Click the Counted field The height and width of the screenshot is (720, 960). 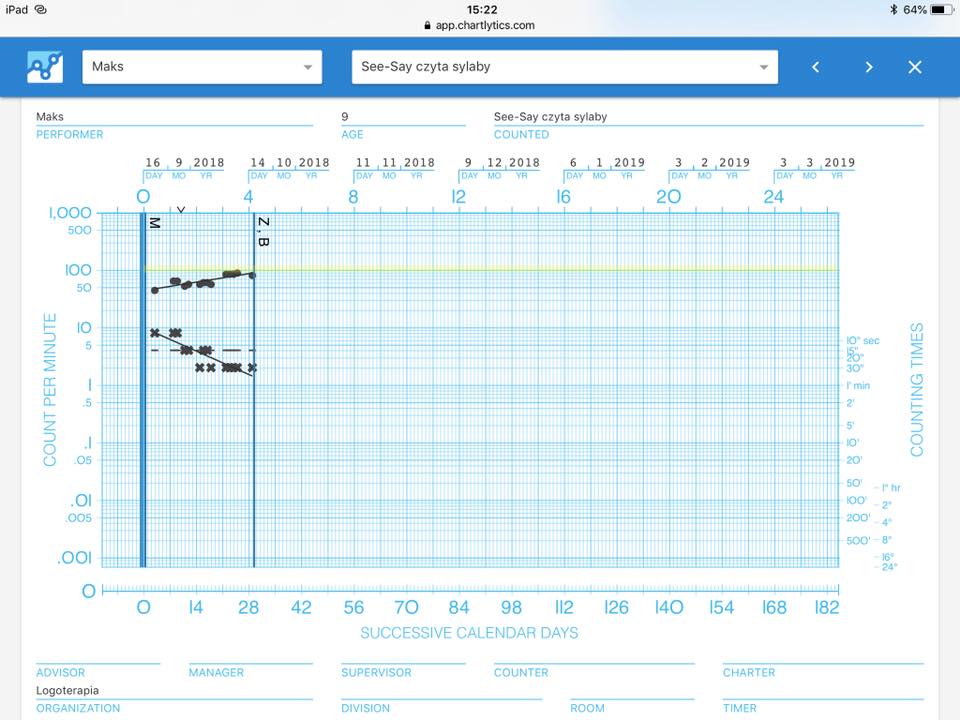707,117
